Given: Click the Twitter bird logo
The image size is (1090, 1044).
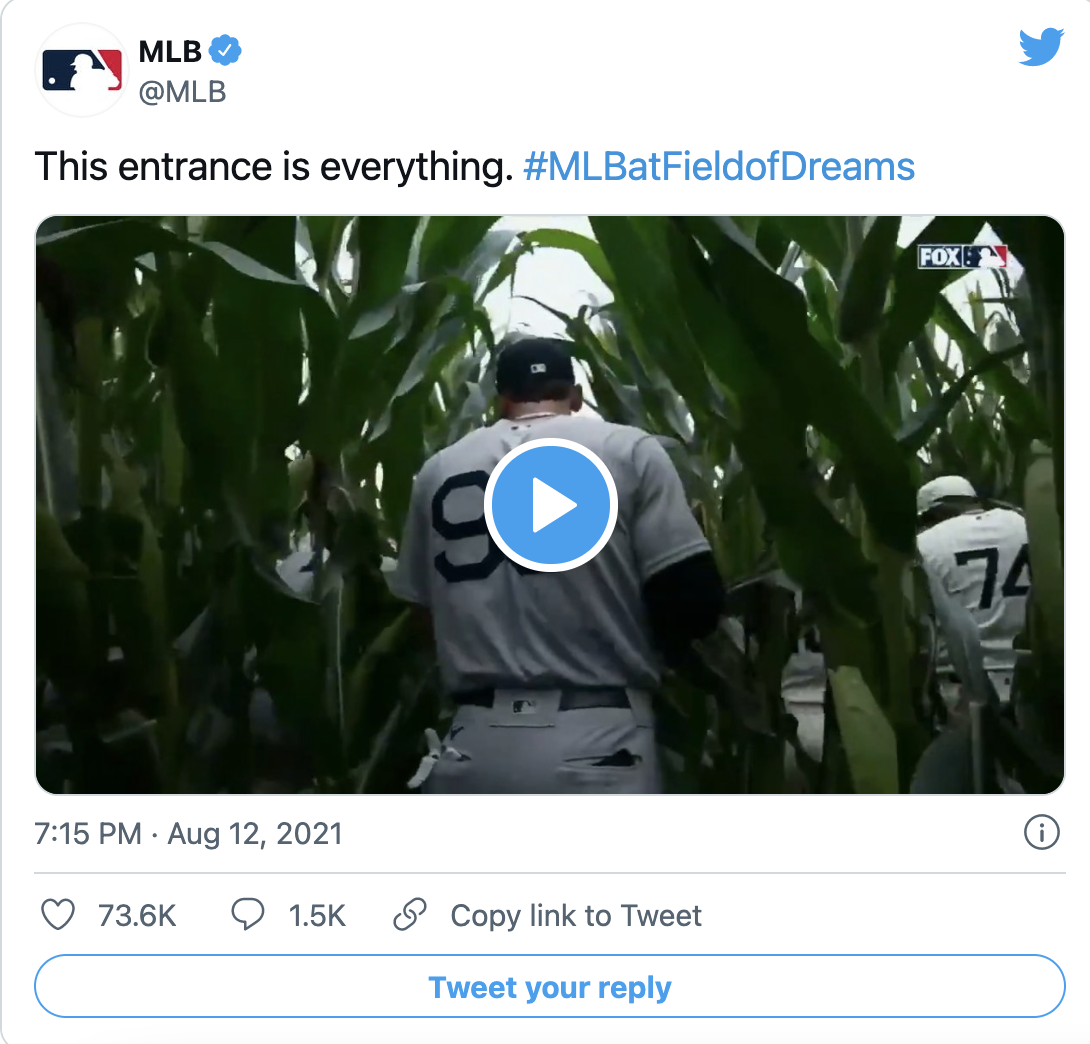Looking at the screenshot, I should point(1041,47).
